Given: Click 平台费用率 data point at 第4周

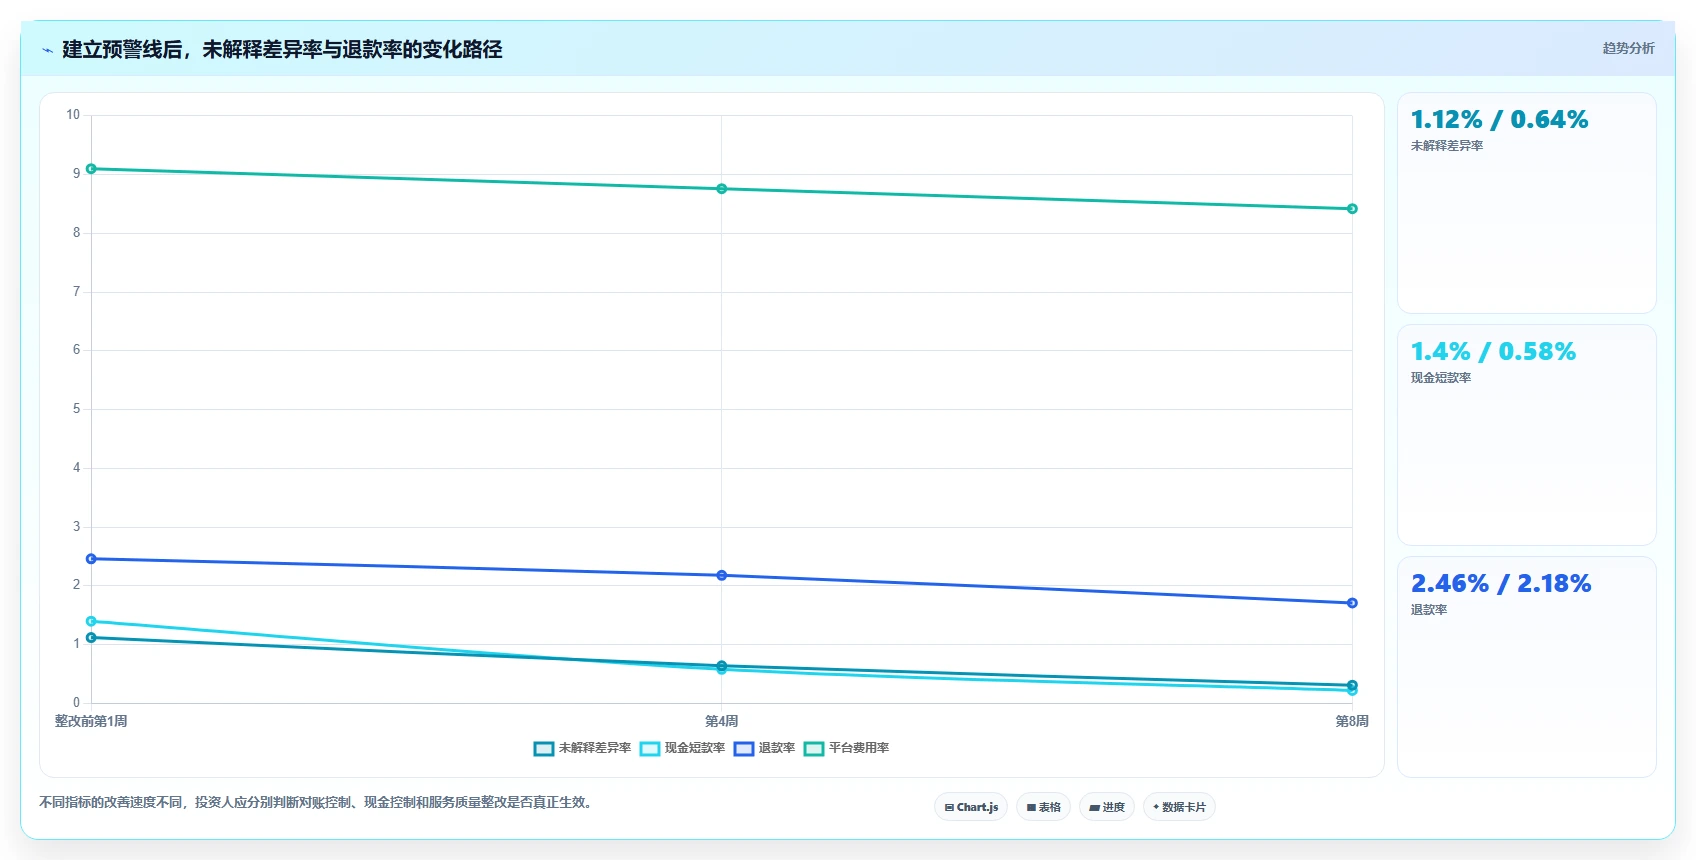Looking at the screenshot, I should point(722,189).
